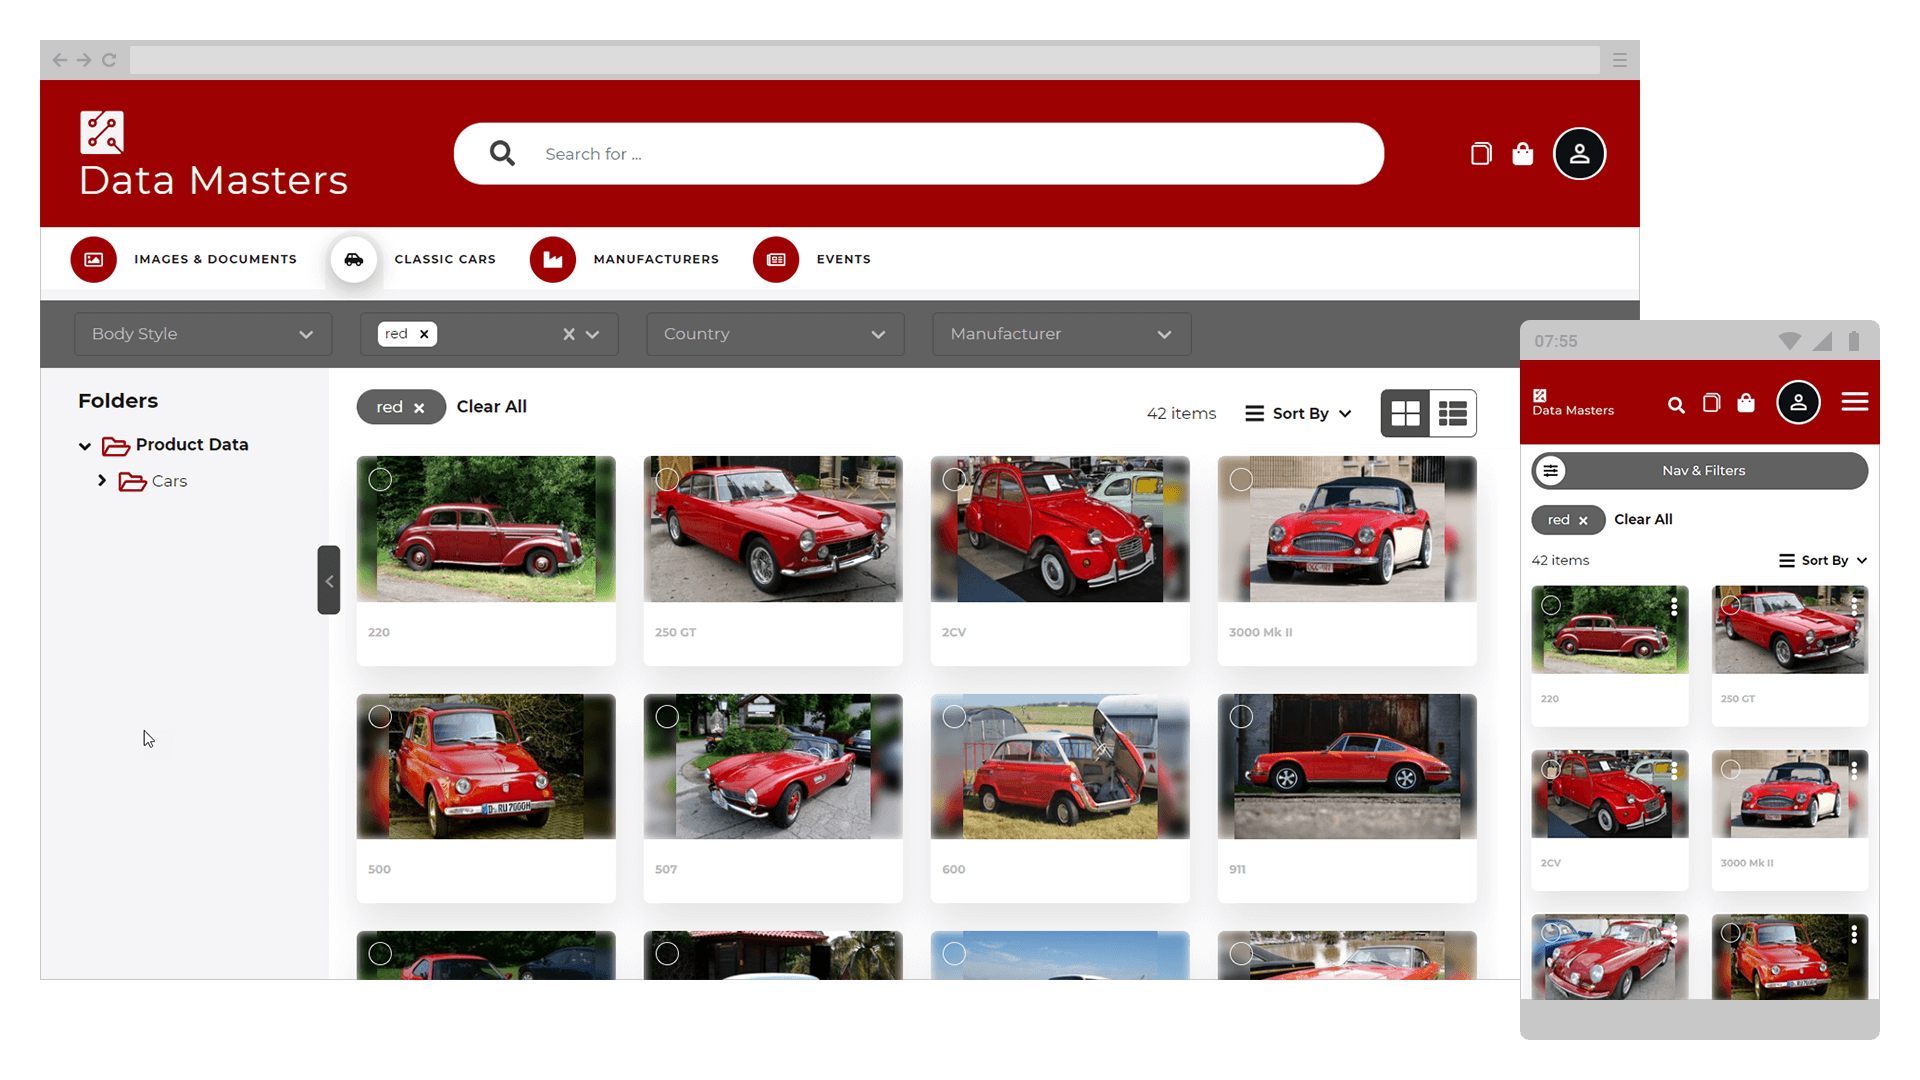Switch to list view layout

(1452, 413)
